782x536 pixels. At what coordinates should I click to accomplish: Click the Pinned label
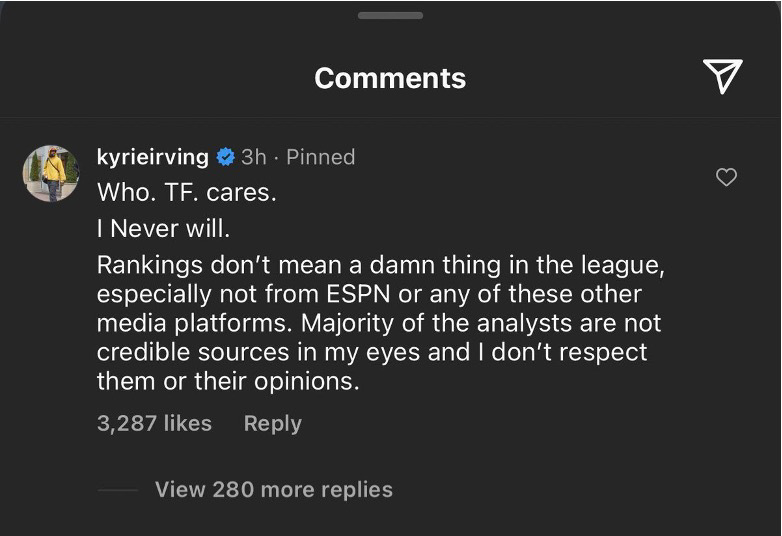coord(320,157)
